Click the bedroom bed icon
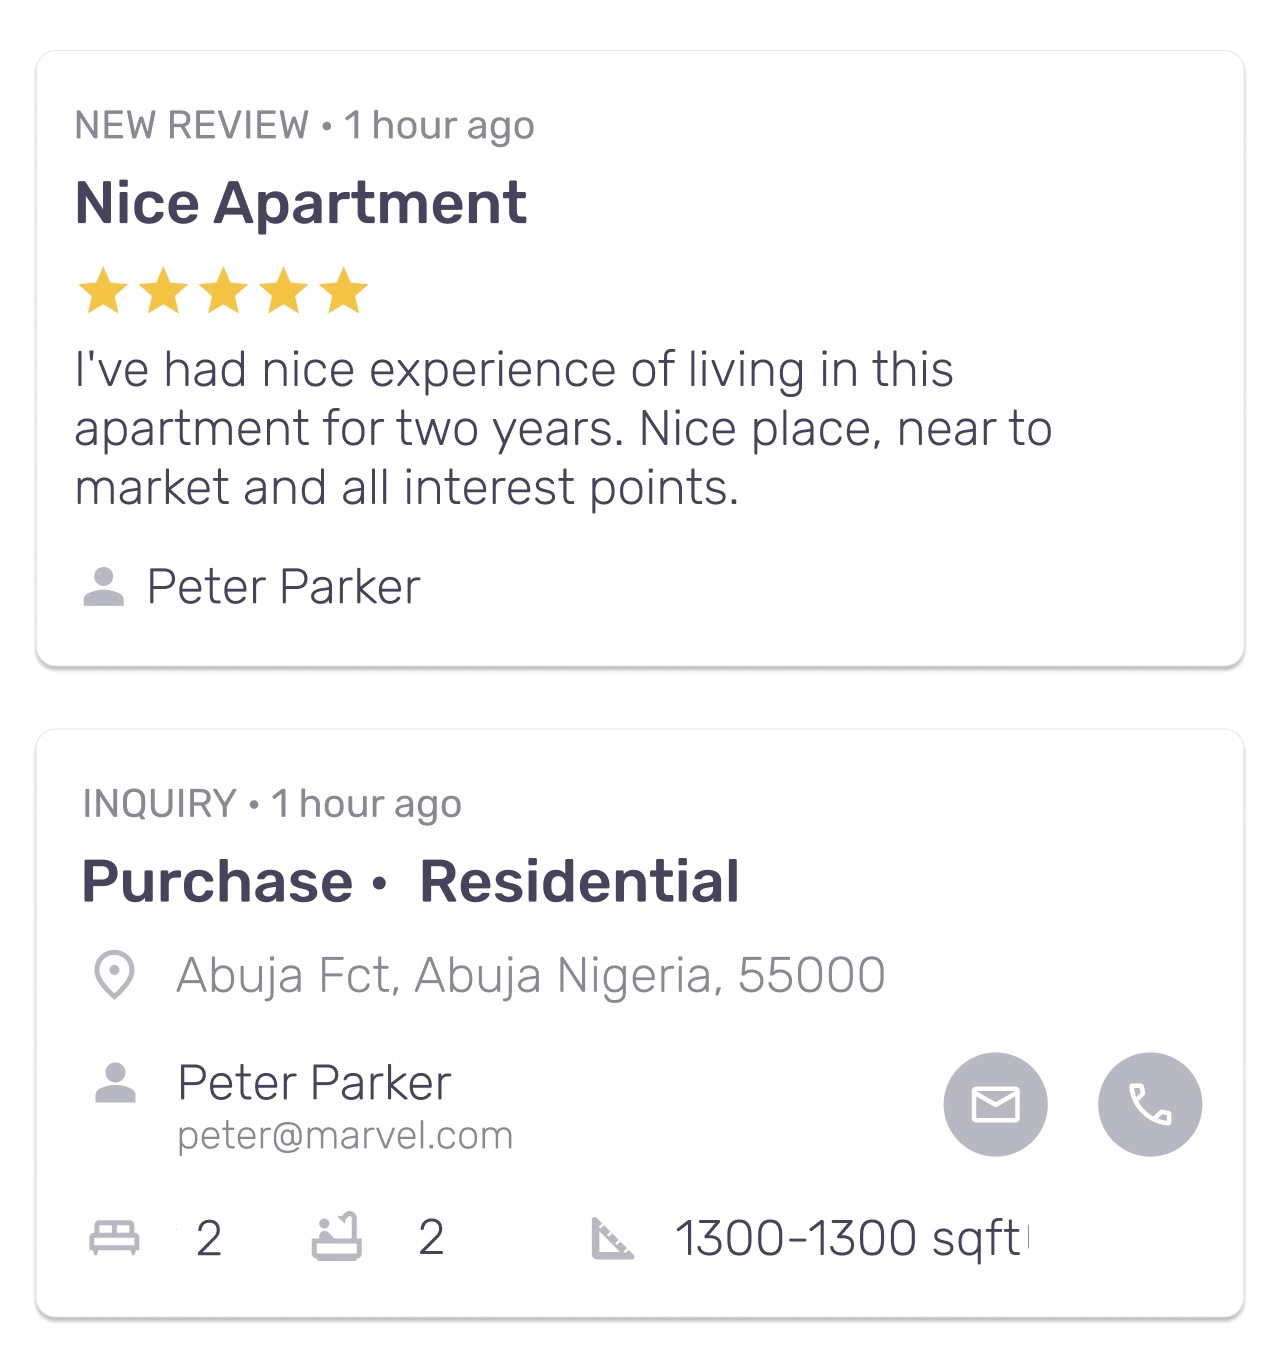The width and height of the screenshot is (1285, 1364). [x=114, y=1237]
